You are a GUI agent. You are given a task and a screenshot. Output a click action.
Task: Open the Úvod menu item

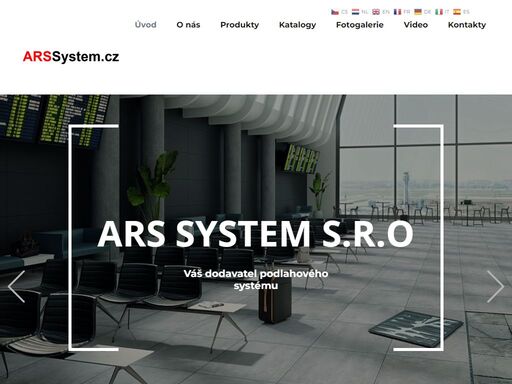tap(146, 25)
